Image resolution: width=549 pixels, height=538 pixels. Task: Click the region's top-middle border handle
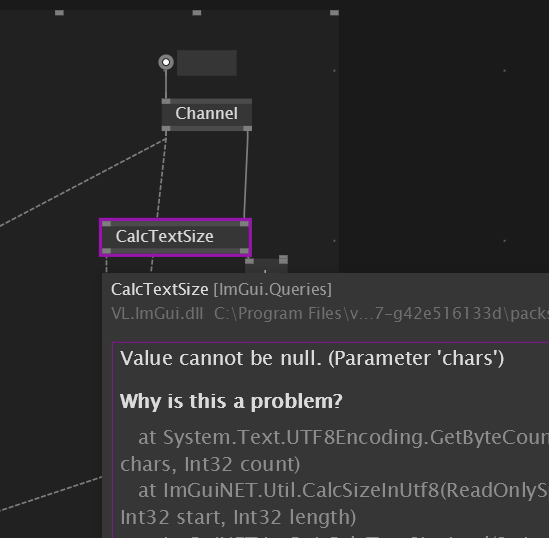(x=197, y=13)
